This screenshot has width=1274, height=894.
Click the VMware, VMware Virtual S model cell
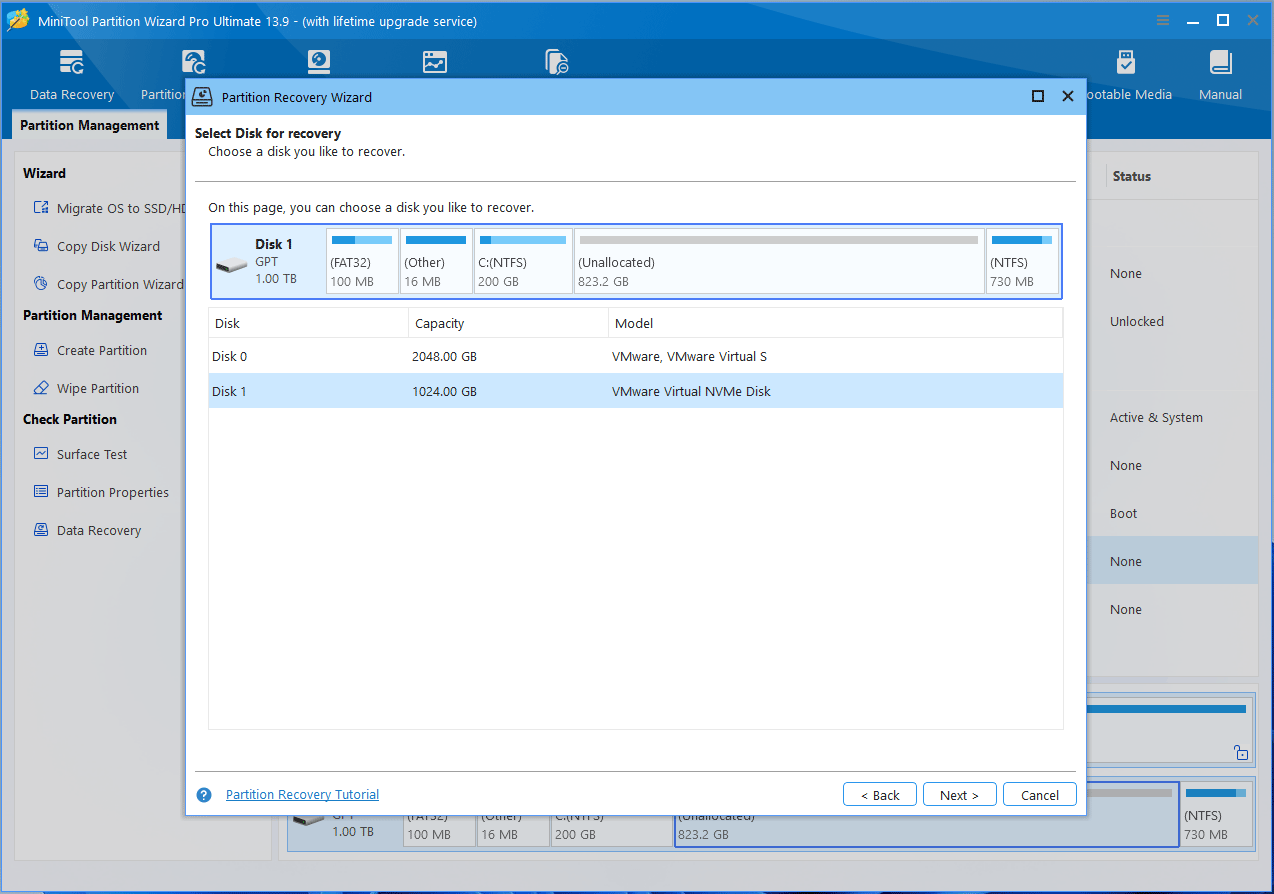(689, 356)
